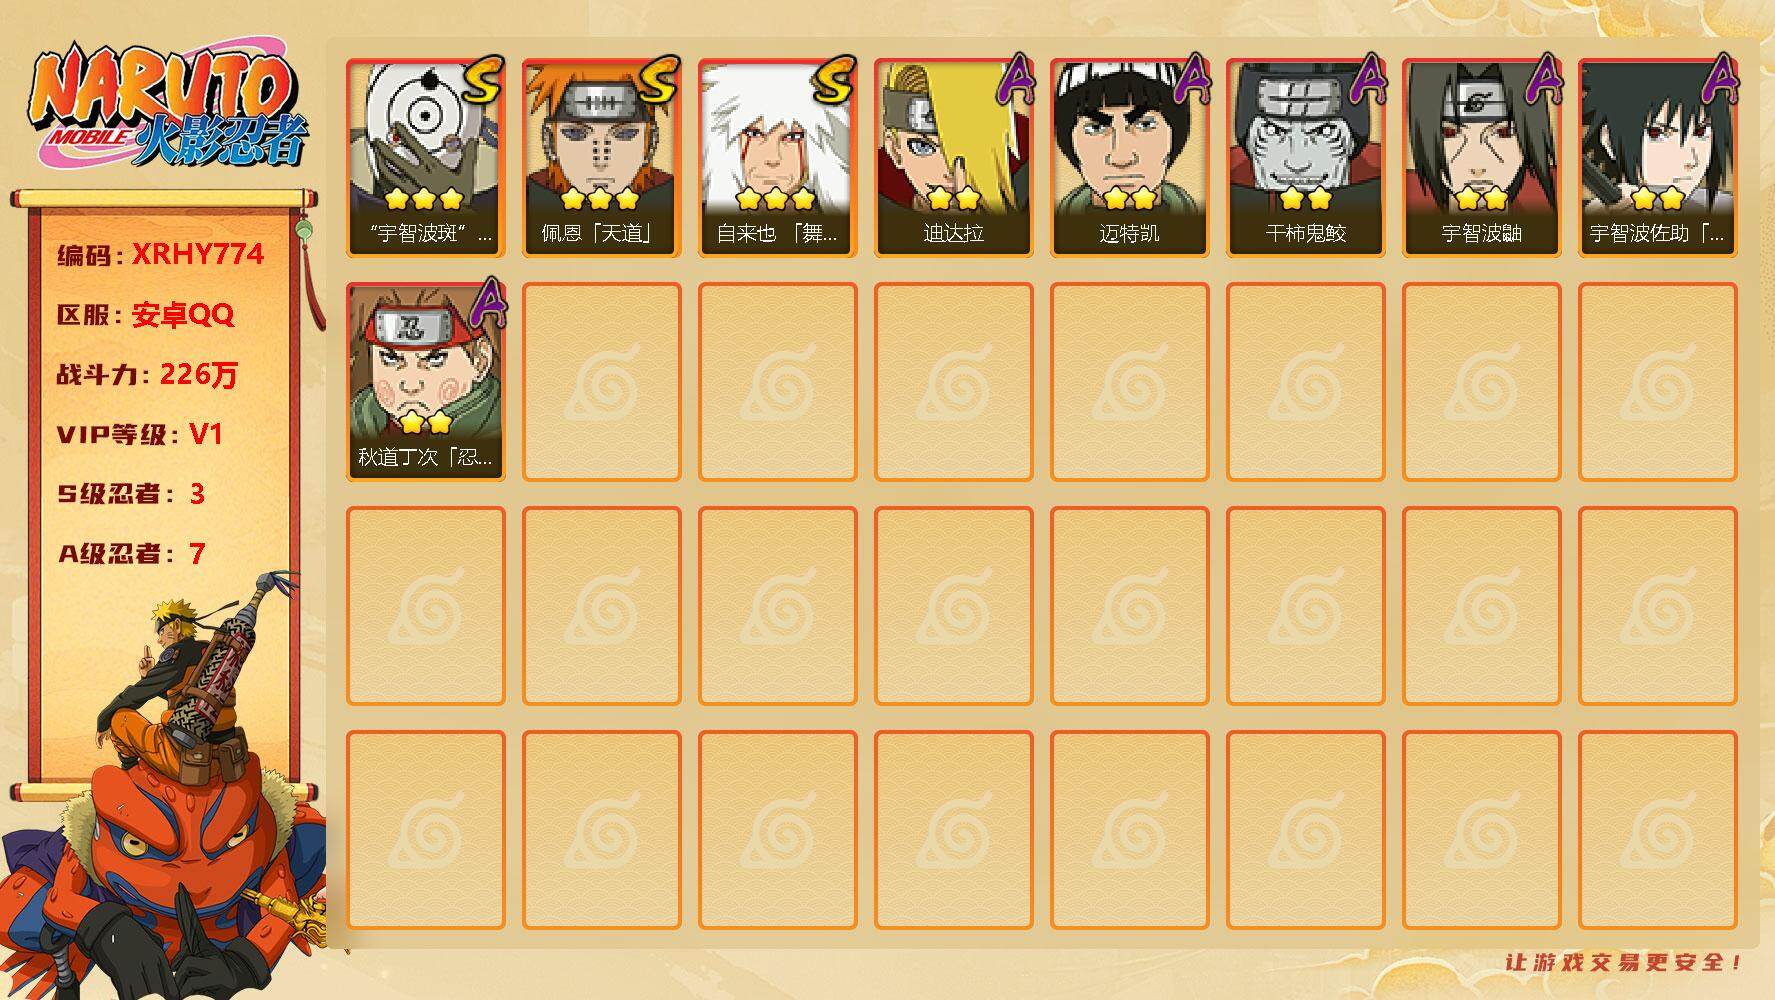
Task: Click the 战斗力 226万 text
Action: 147,374
